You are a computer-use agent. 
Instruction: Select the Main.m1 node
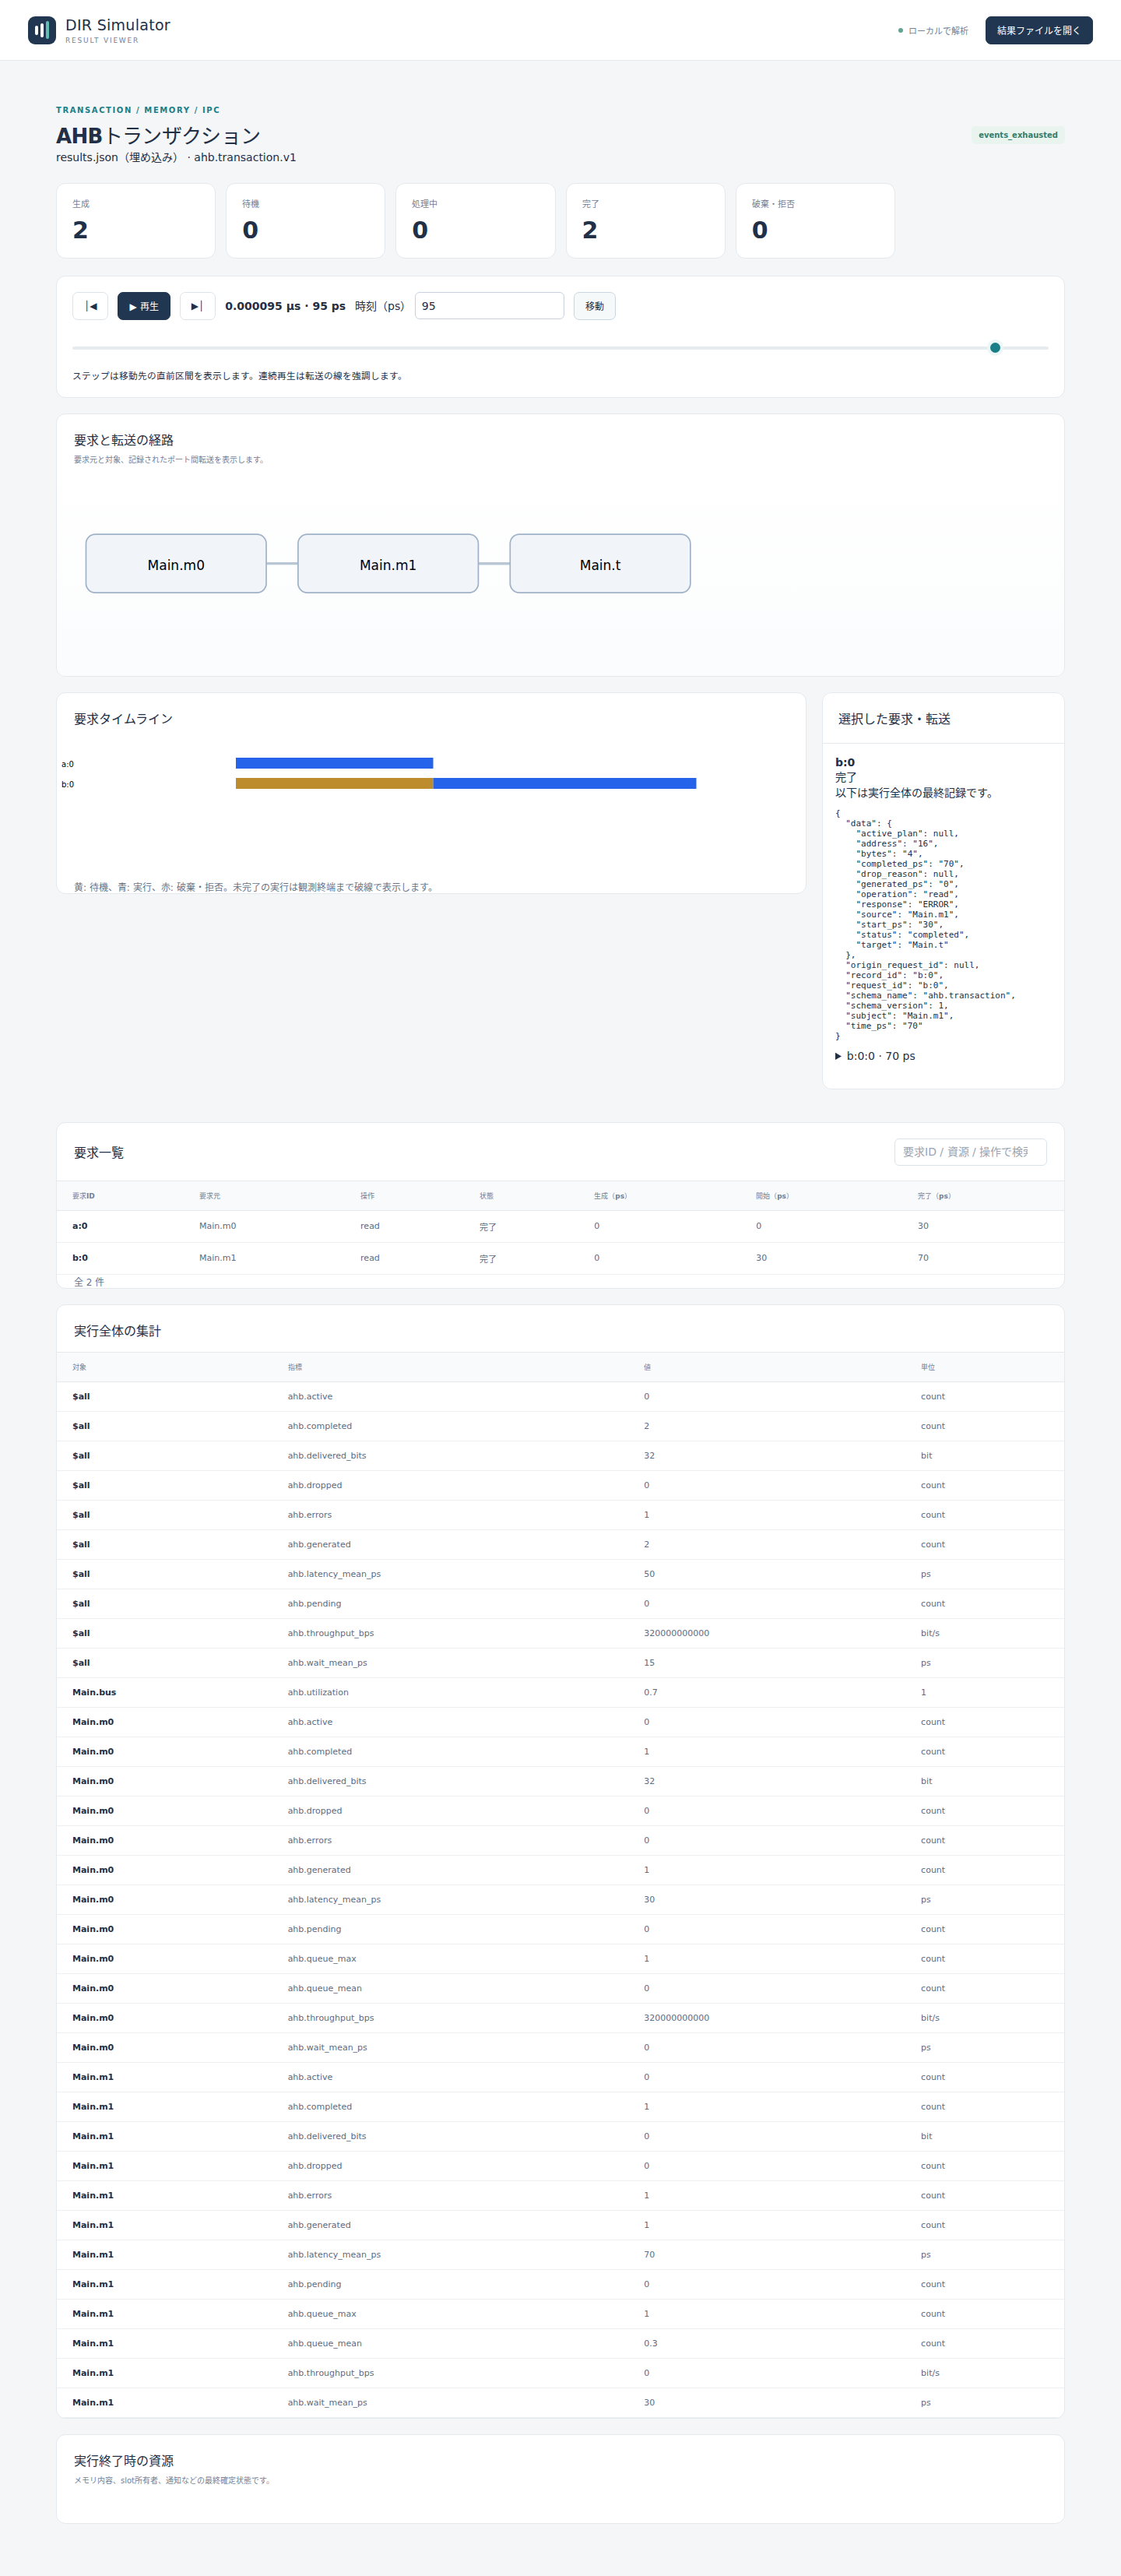pos(388,564)
